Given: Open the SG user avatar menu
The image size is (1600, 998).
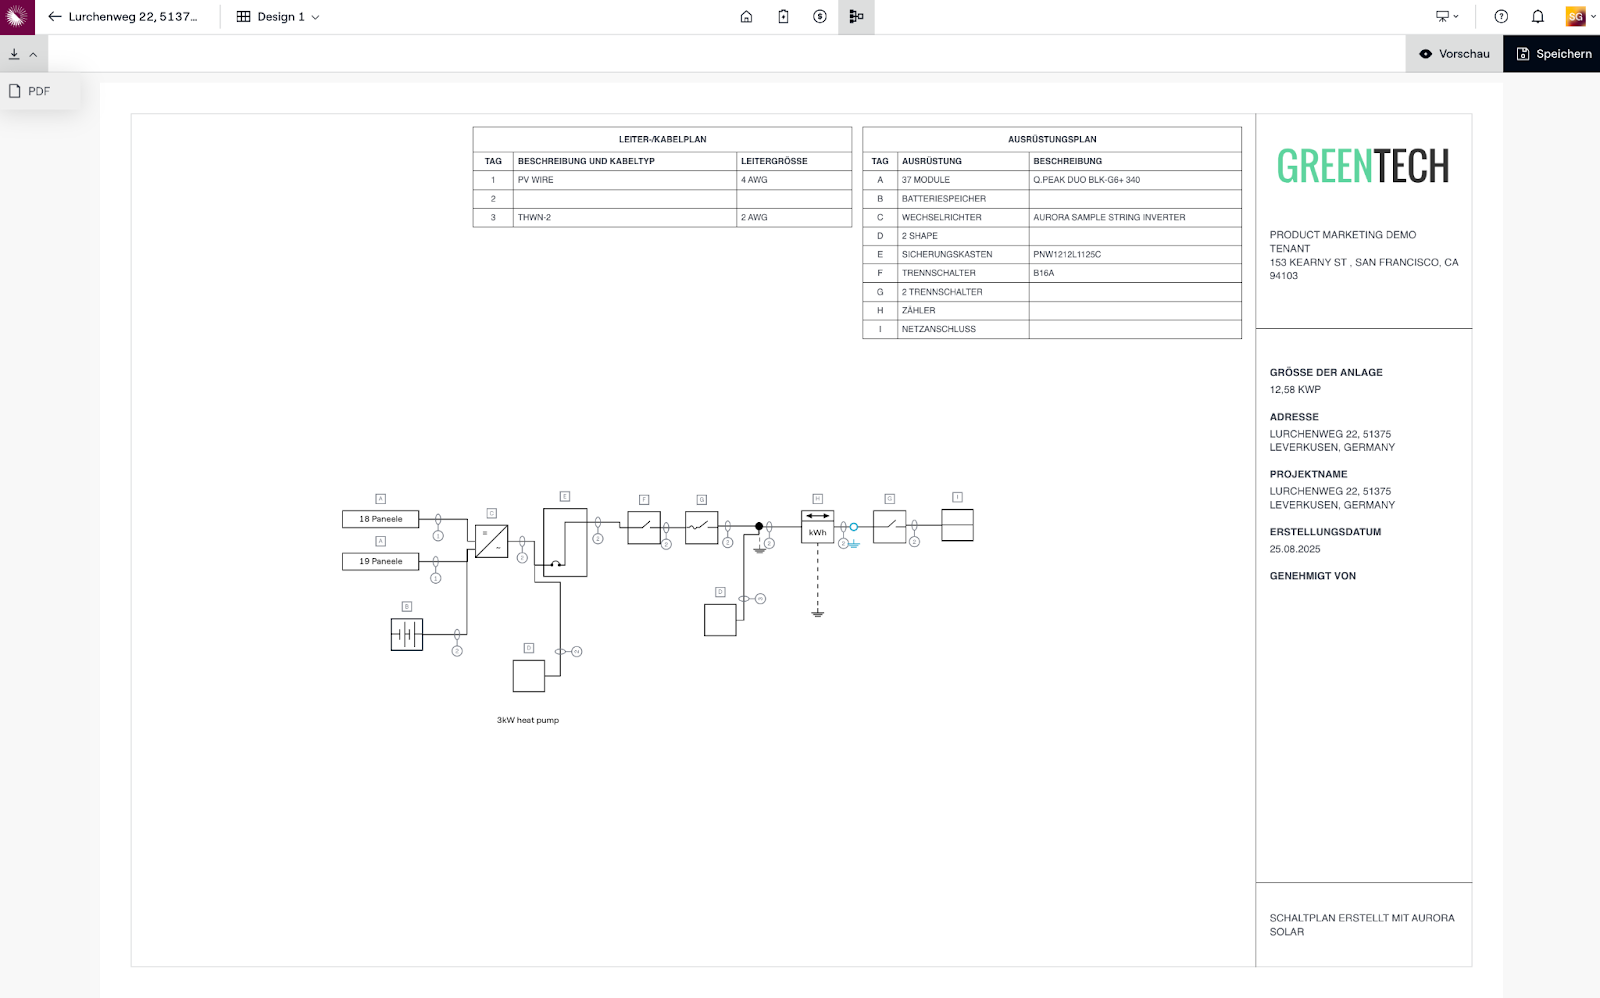Looking at the screenshot, I should coord(1578,17).
